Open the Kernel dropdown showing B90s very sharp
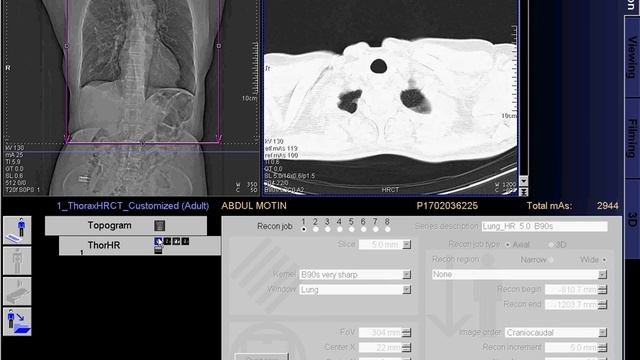This screenshot has height=360, width=640. (x=407, y=275)
